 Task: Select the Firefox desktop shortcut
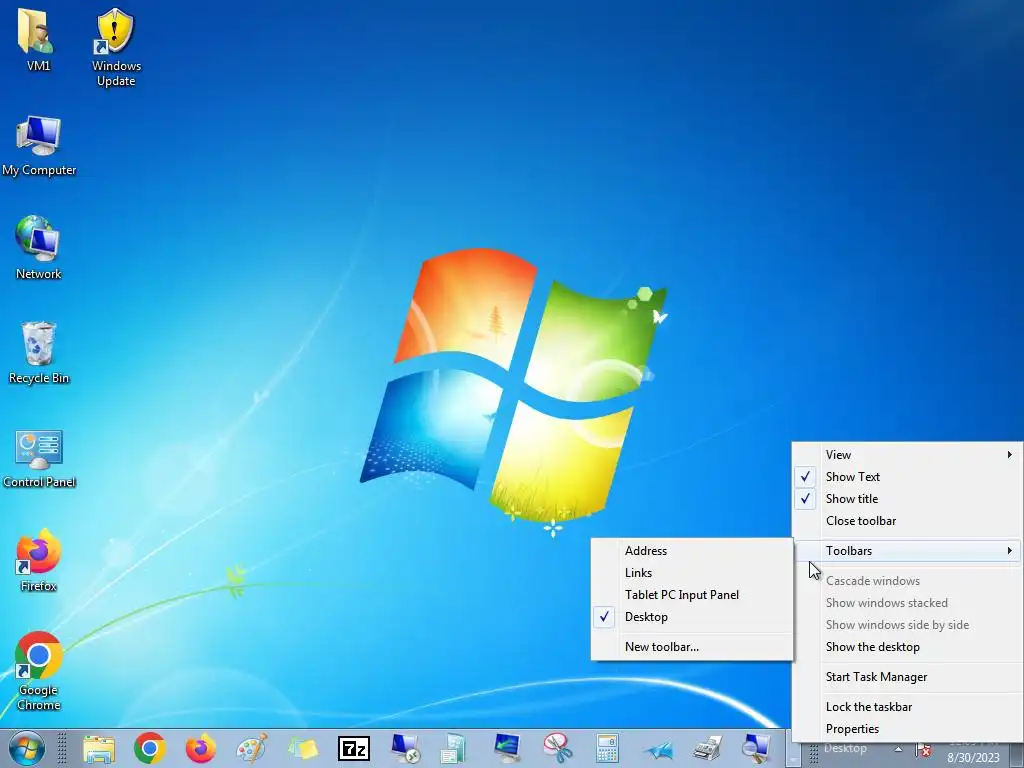(x=39, y=560)
